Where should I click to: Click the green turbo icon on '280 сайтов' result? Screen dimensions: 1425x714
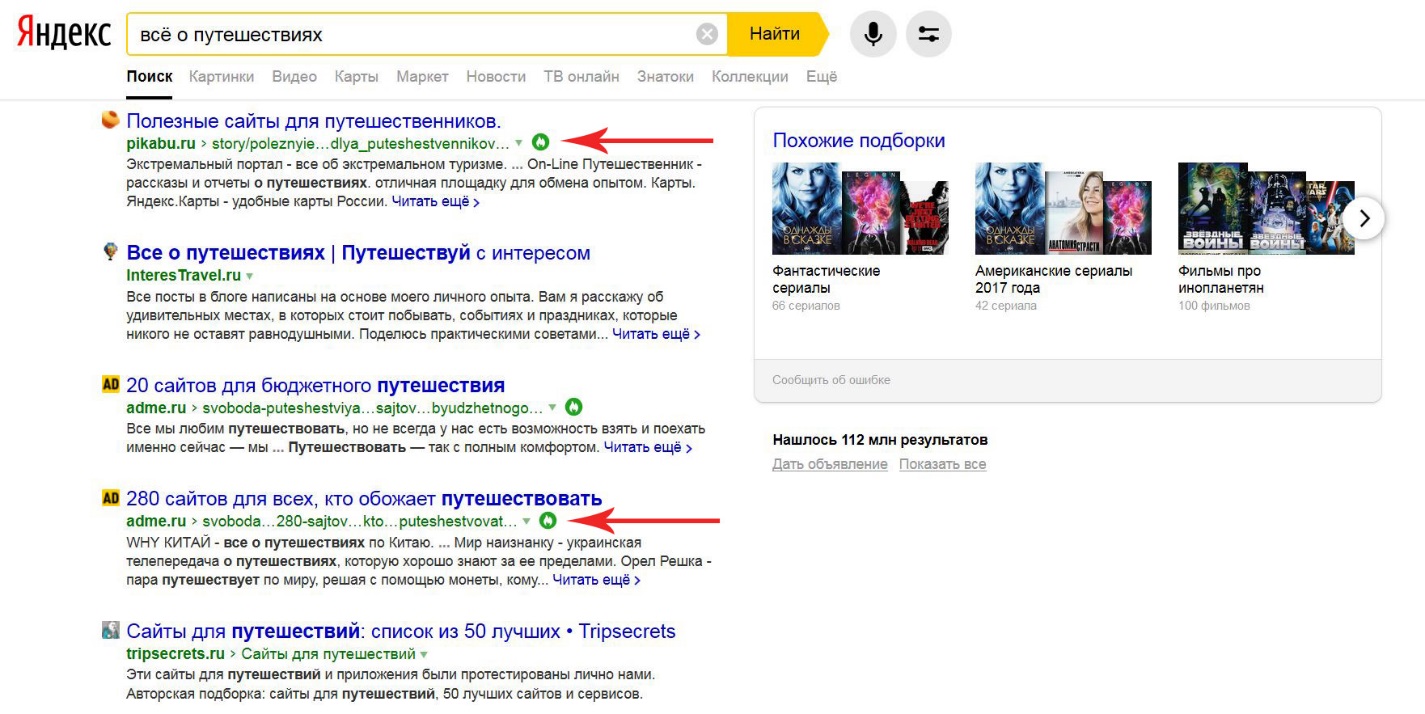point(547,520)
